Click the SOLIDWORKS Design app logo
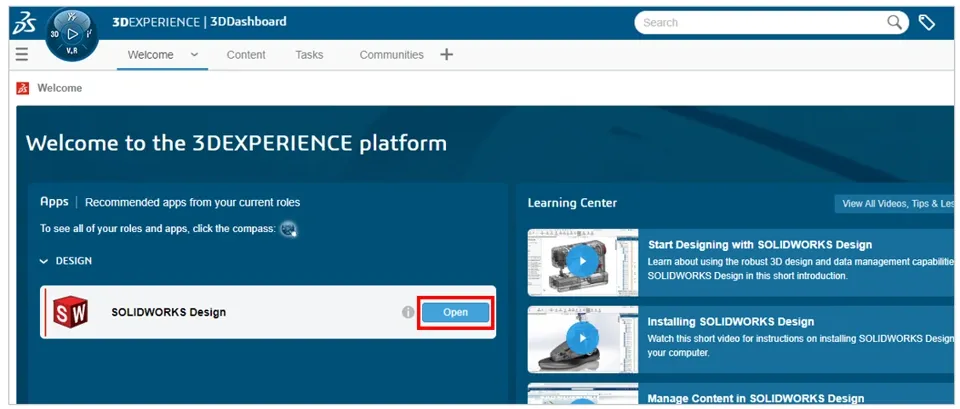The height and width of the screenshot is (409, 960). pyautogui.click(x=70, y=312)
